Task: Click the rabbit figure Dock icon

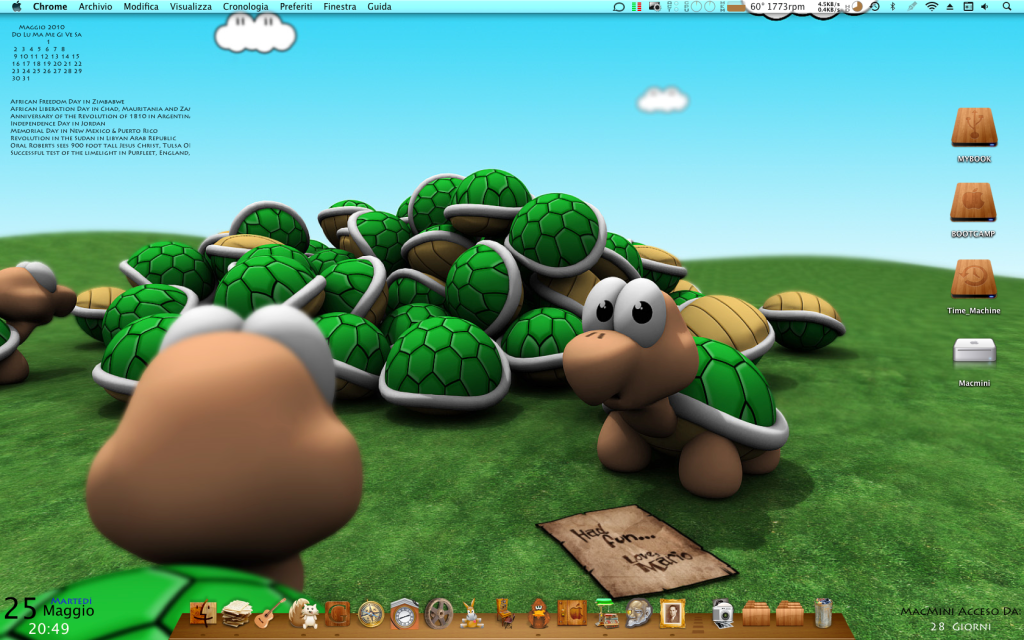Action: click(472, 614)
